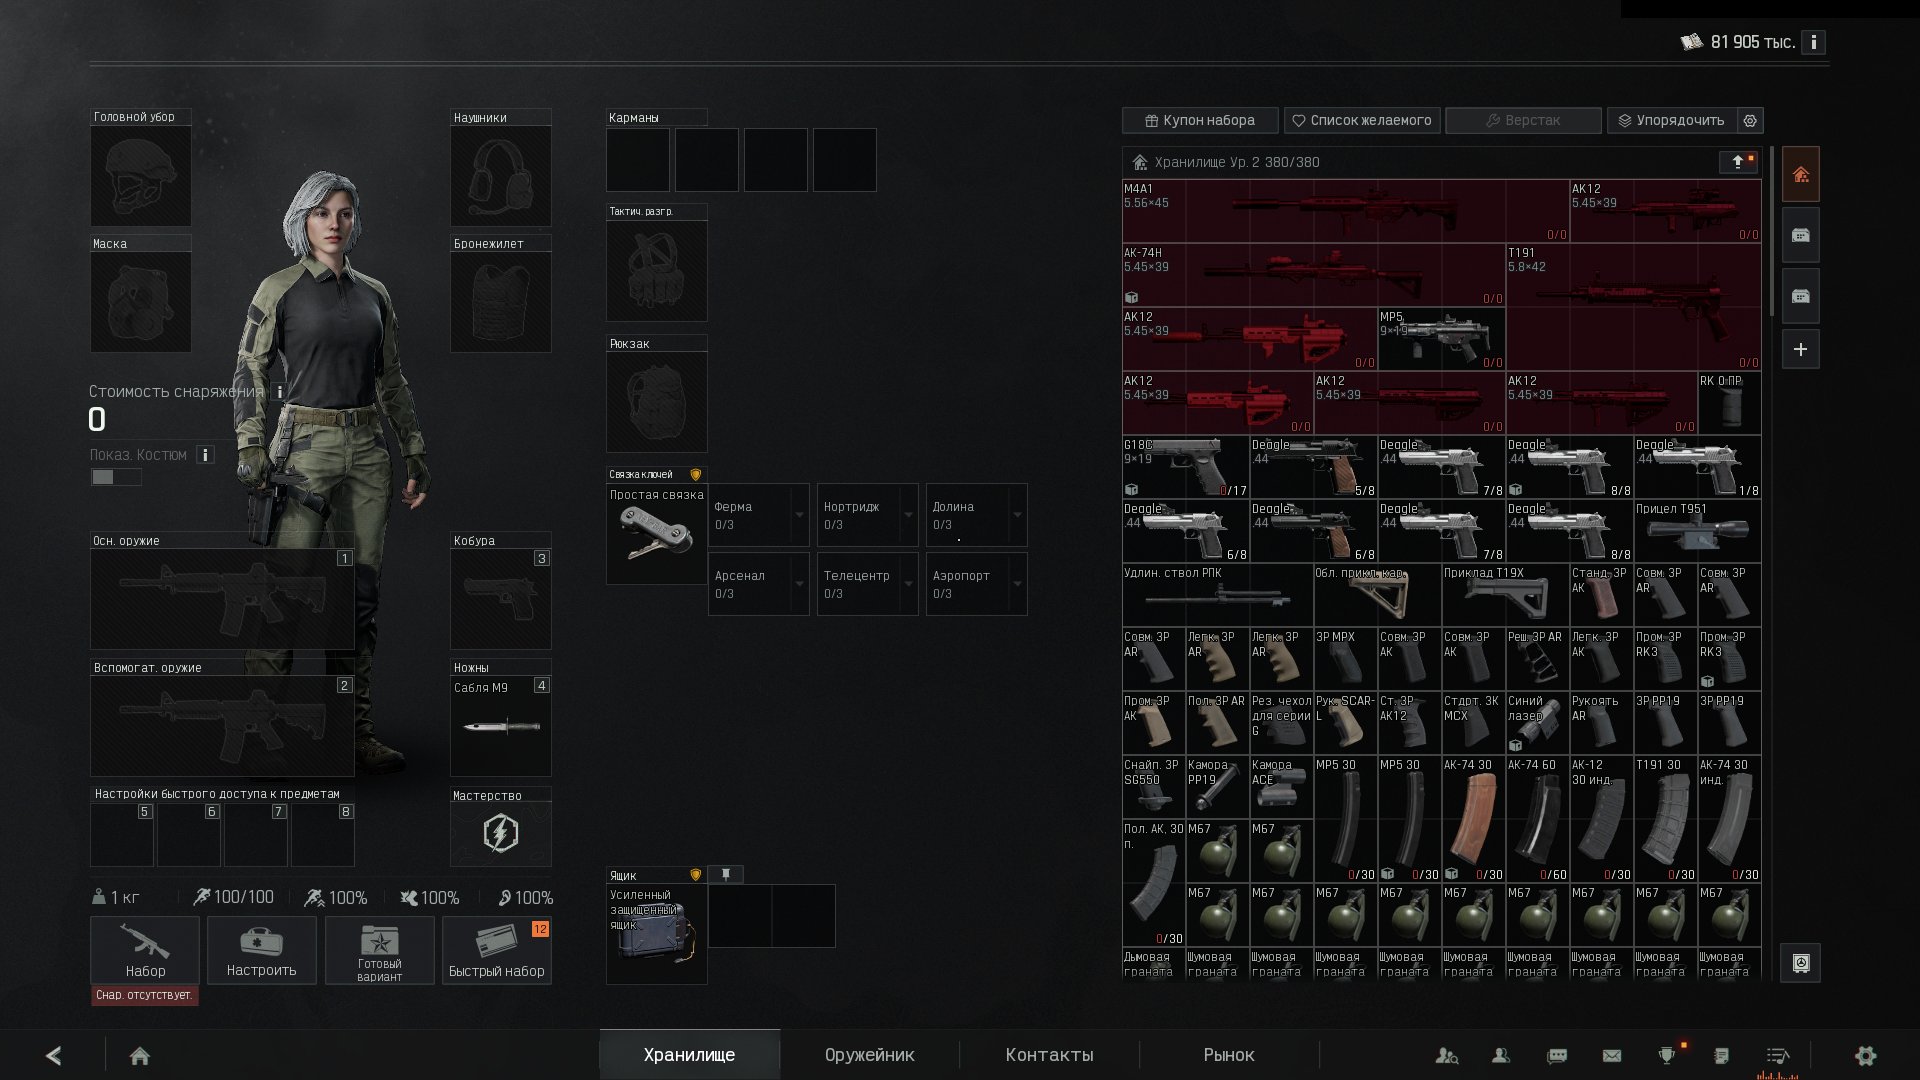
Task: Switch to the Оружейник tab
Action: coord(870,1055)
